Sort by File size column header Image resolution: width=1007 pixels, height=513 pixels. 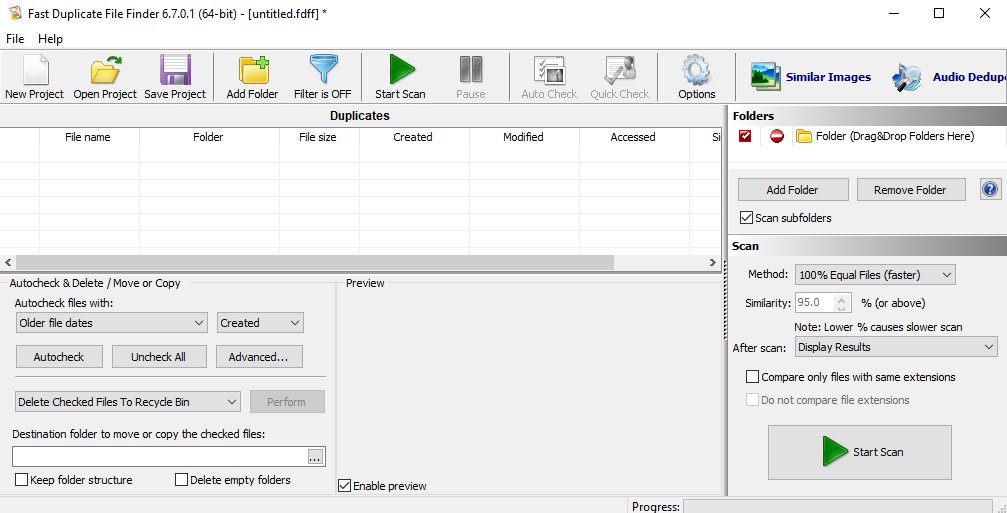tap(319, 137)
